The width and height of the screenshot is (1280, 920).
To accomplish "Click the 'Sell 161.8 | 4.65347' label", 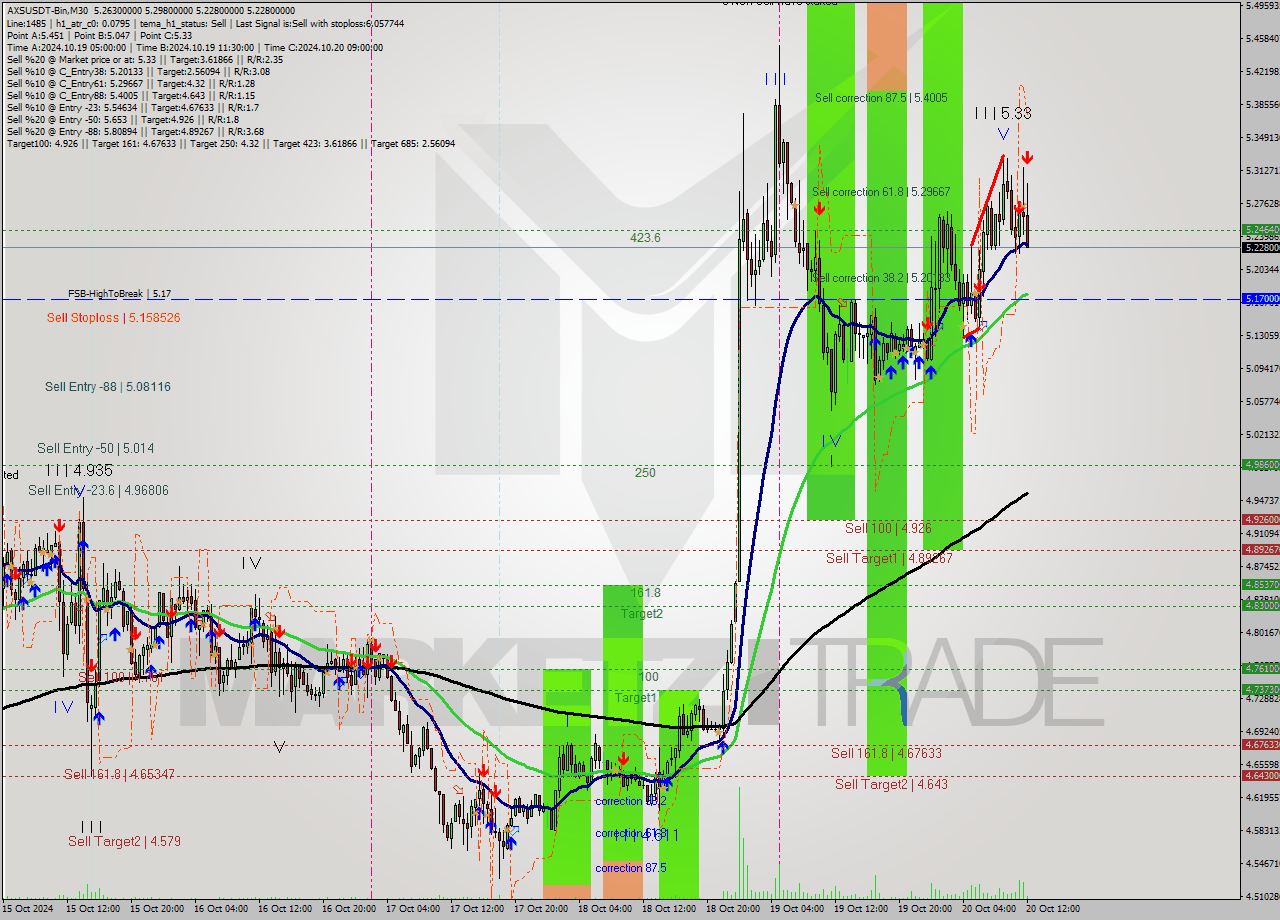I will click(x=119, y=774).
